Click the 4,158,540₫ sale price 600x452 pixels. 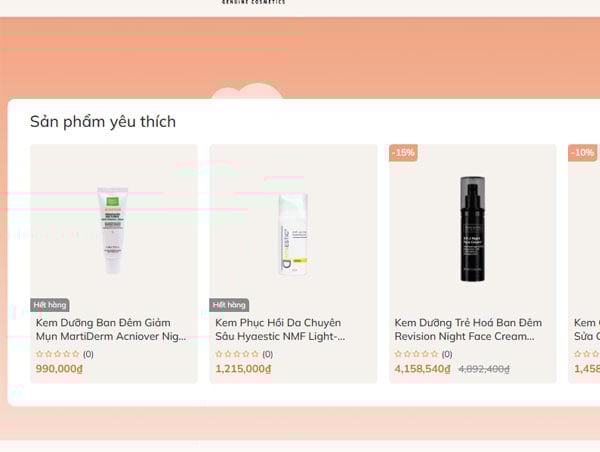click(423, 369)
